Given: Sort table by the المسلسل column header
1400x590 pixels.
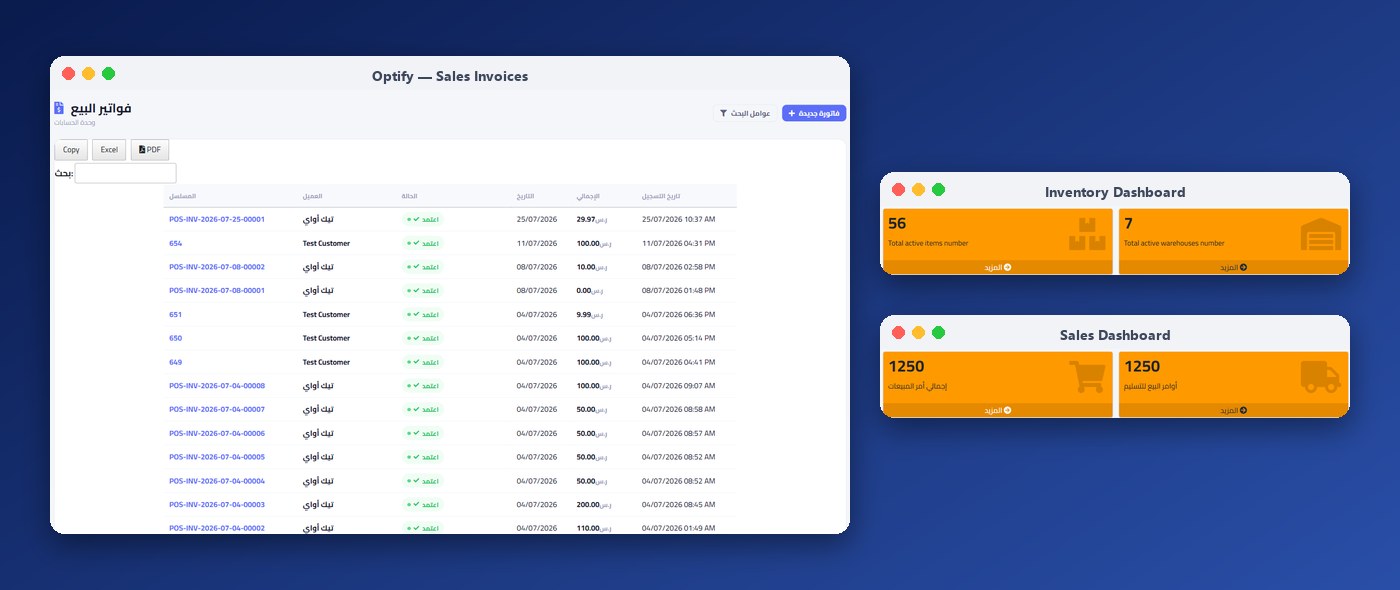Looking at the screenshot, I should (182, 195).
